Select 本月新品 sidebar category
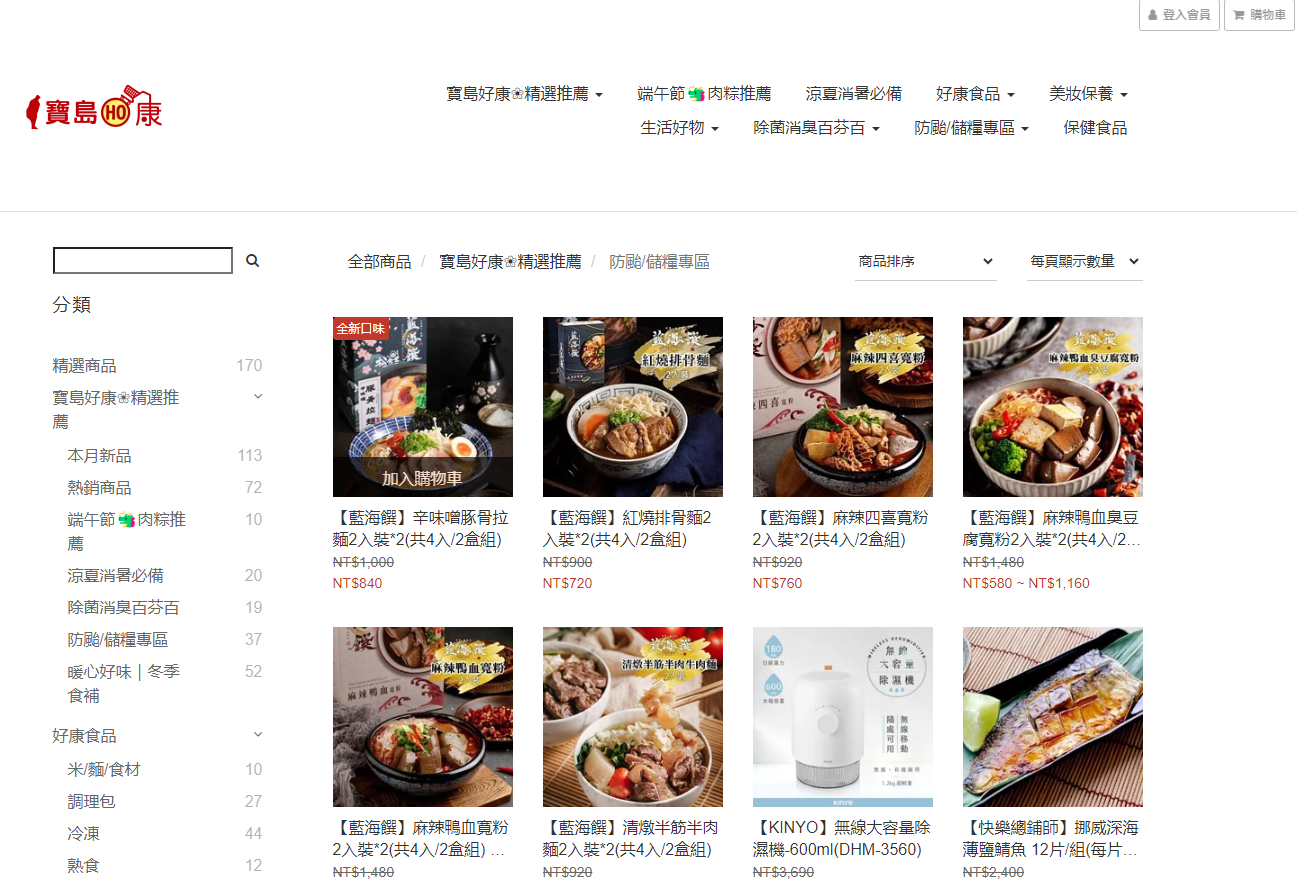1297x885 pixels. 99,456
